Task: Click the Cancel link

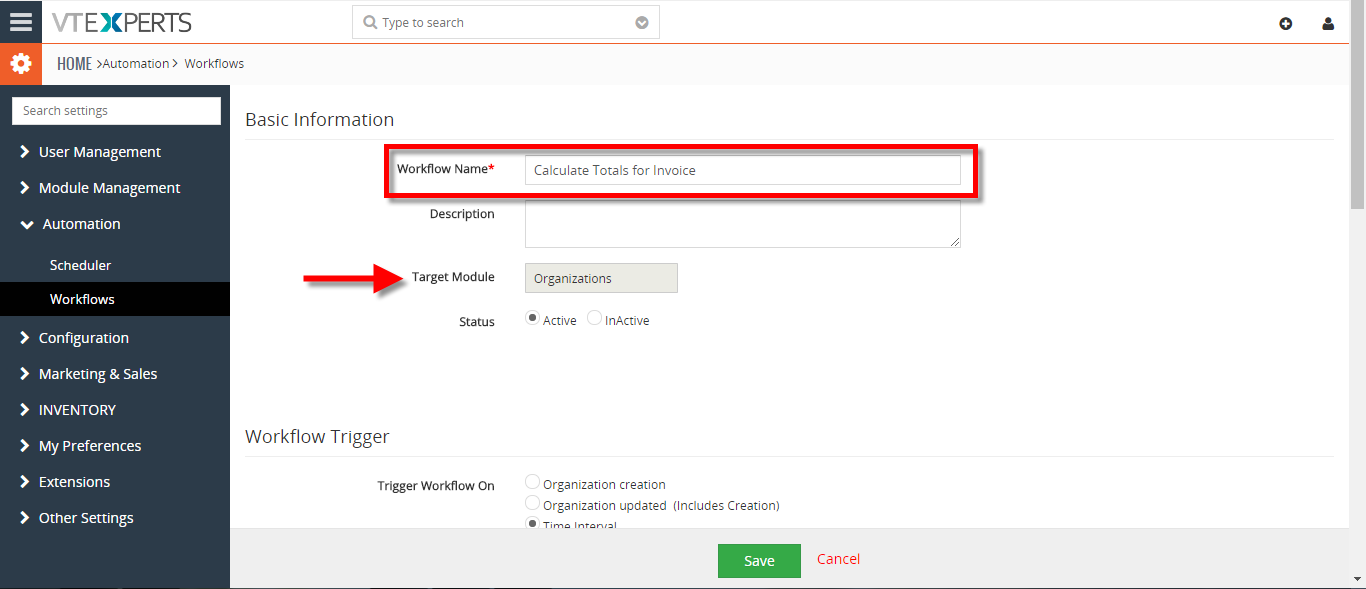Action: coord(838,559)
